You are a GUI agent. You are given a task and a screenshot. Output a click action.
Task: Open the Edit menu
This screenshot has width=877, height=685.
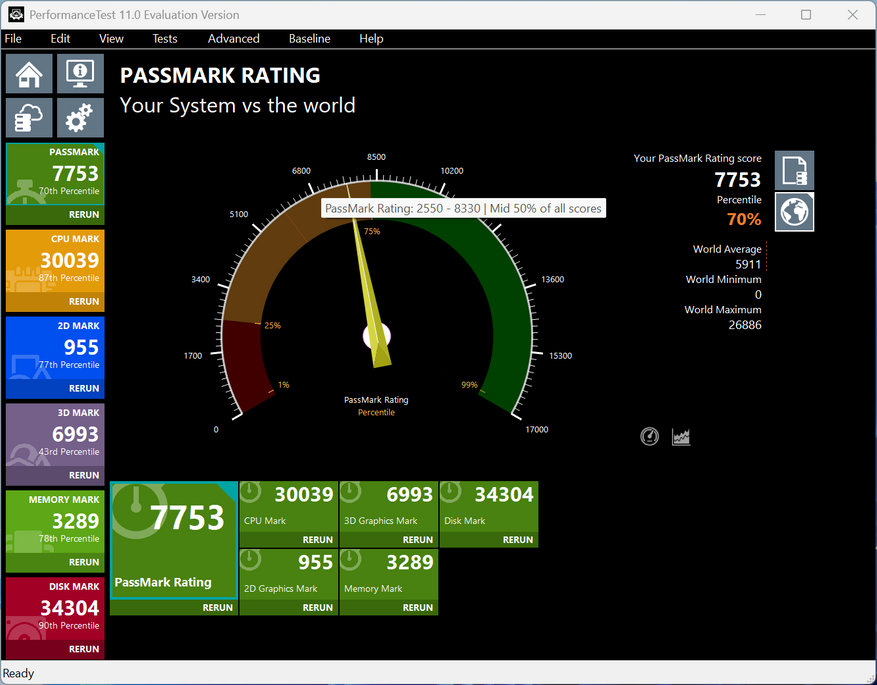point(60,39)
